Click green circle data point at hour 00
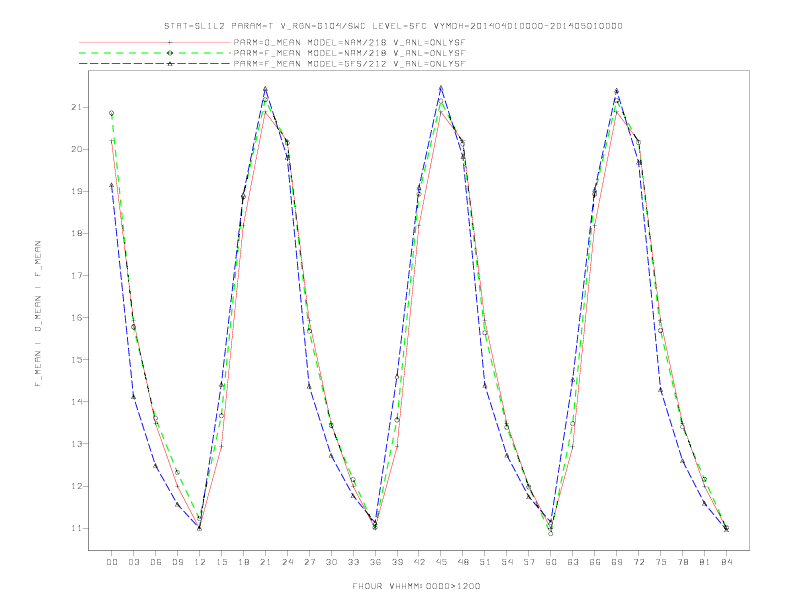Image resolution: width=792 pixels, height=612 pixels. (112, 113)
